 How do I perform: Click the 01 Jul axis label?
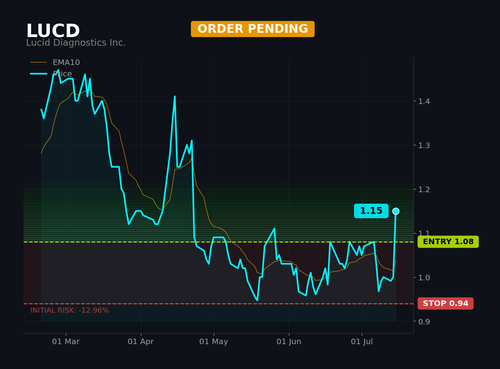[x=362, y=342]
